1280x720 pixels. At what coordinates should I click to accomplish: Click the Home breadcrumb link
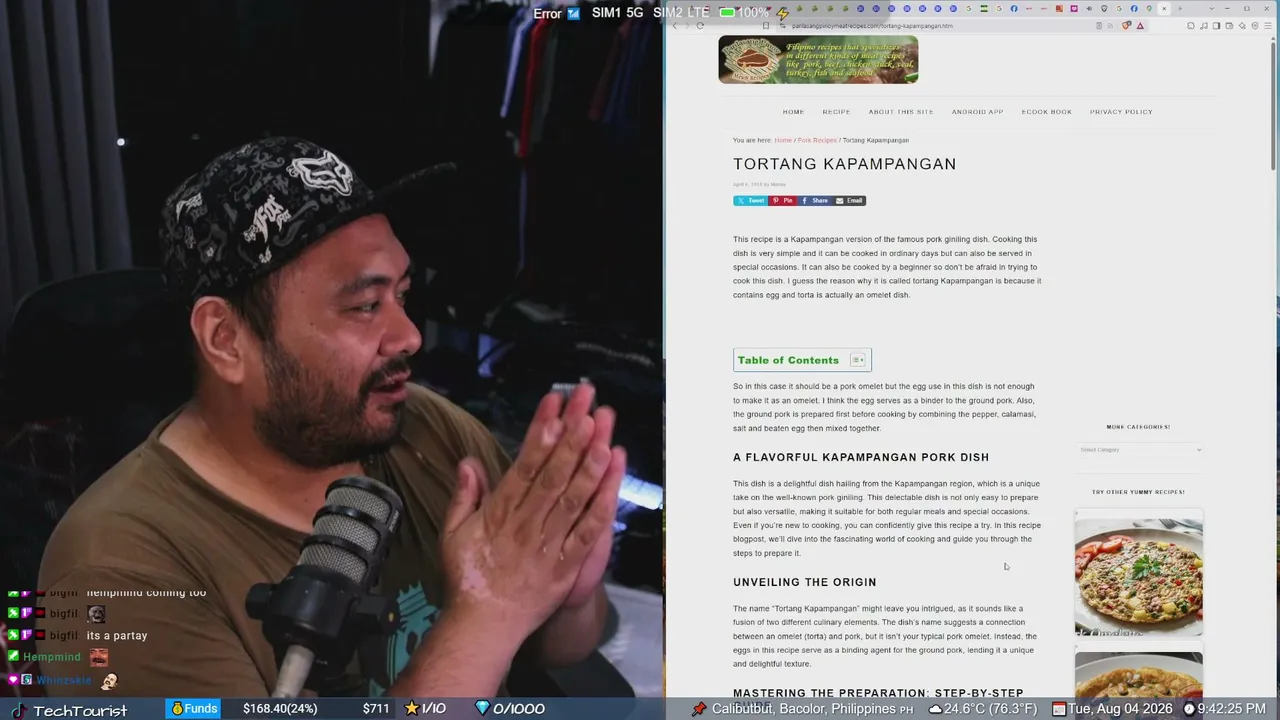pyautogui.click(x=783, y=140)
